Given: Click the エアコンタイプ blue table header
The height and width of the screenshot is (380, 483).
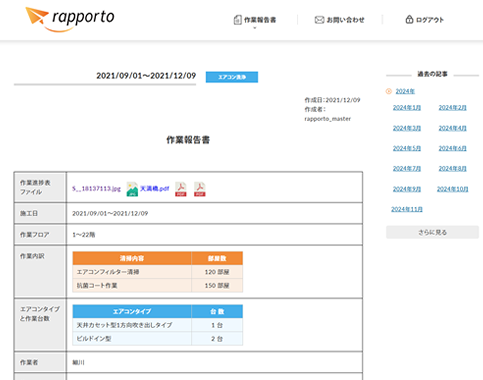Looking at the screenshot, I should point(132,311).
